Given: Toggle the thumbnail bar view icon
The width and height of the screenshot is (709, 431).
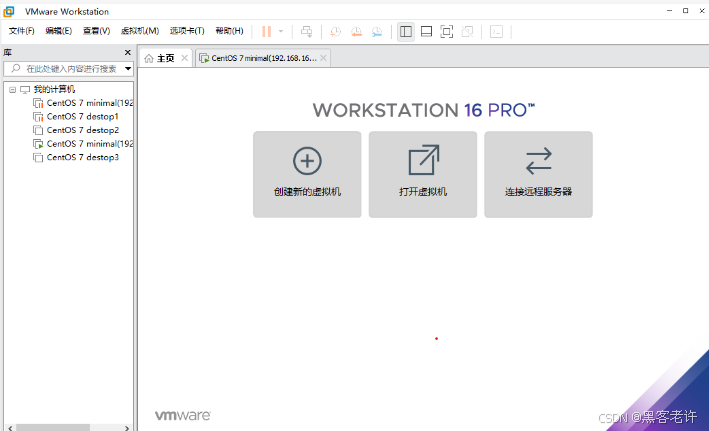Looking at the screenshot, I should pyautogui.click(x=426, y=31).
